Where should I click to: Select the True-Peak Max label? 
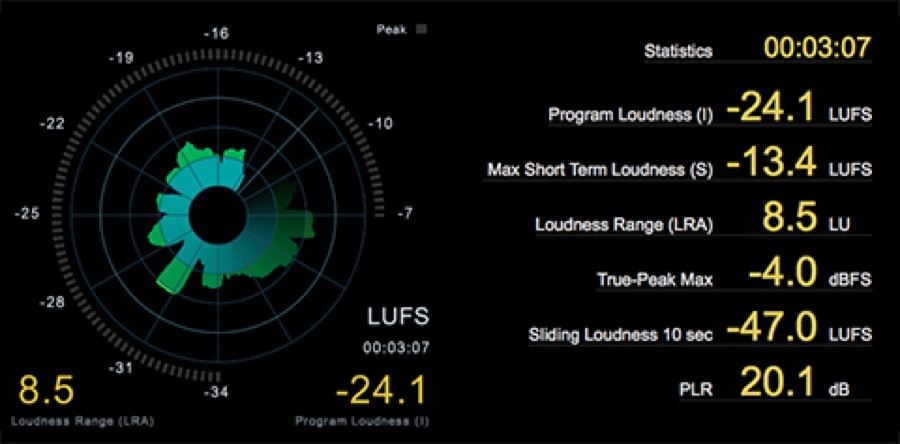[x=655, y=280]
